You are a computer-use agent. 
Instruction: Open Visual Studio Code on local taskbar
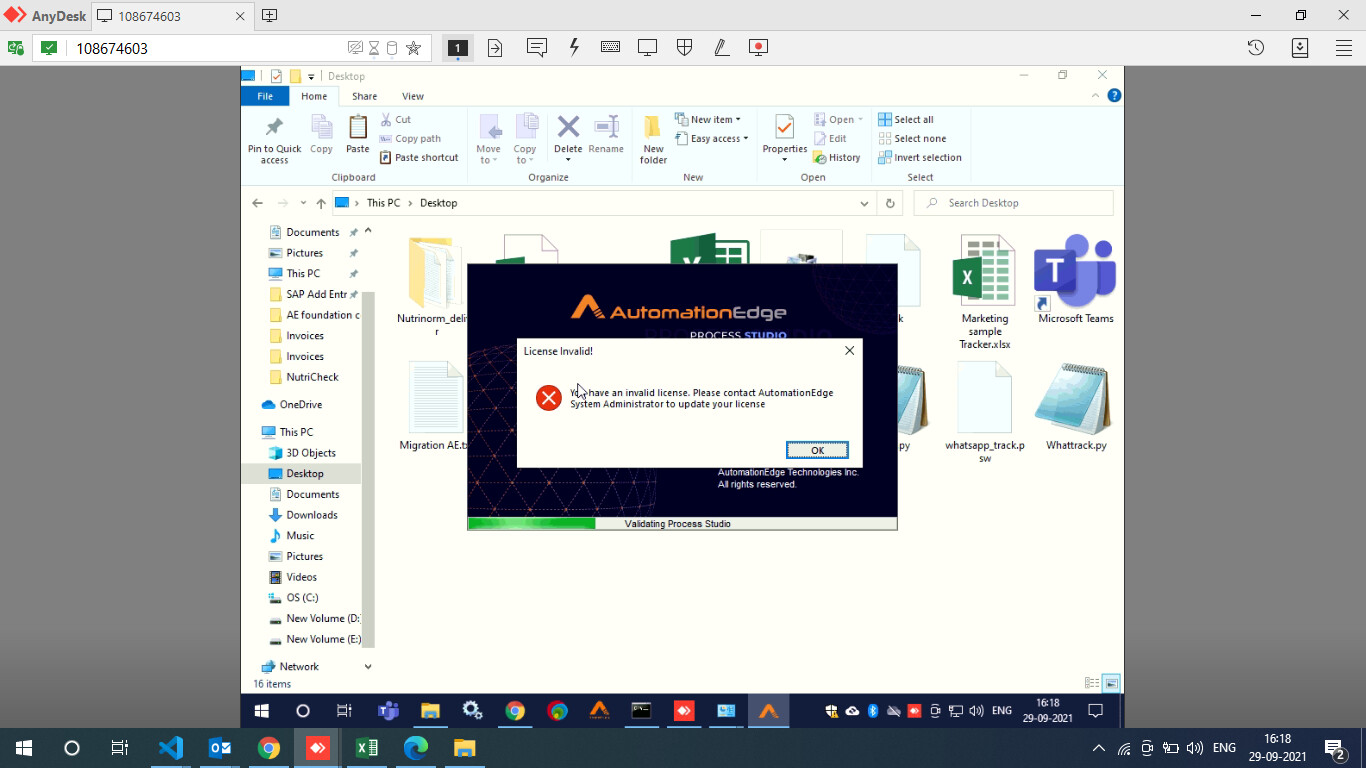pyautogui.click(x=171, y=748)
